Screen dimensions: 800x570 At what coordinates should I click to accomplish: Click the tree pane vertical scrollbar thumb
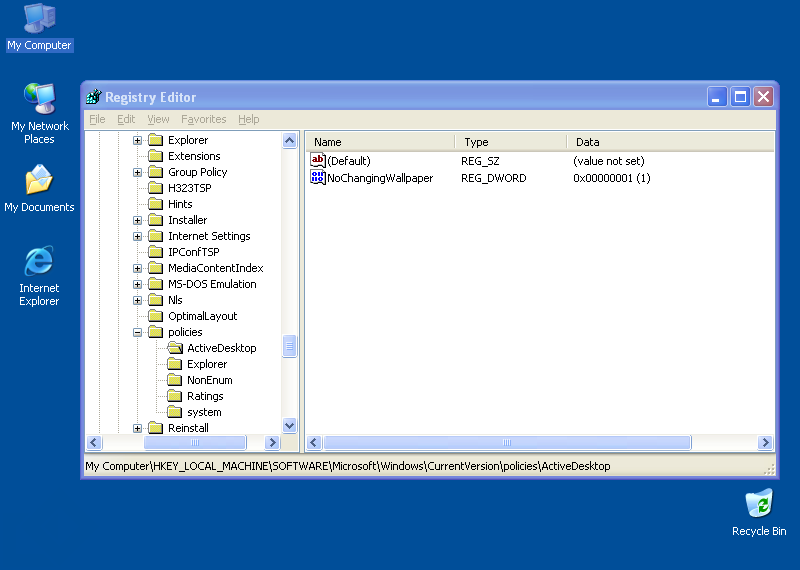[x=289, y=346]
